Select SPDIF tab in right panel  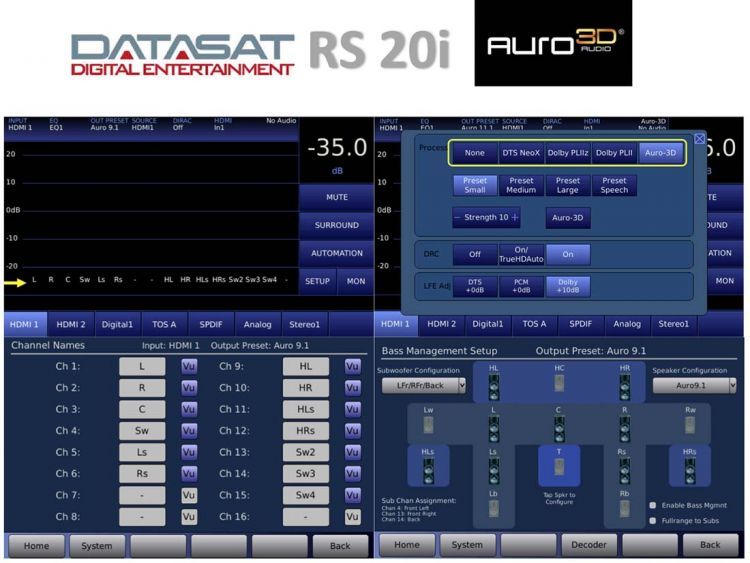581,324
